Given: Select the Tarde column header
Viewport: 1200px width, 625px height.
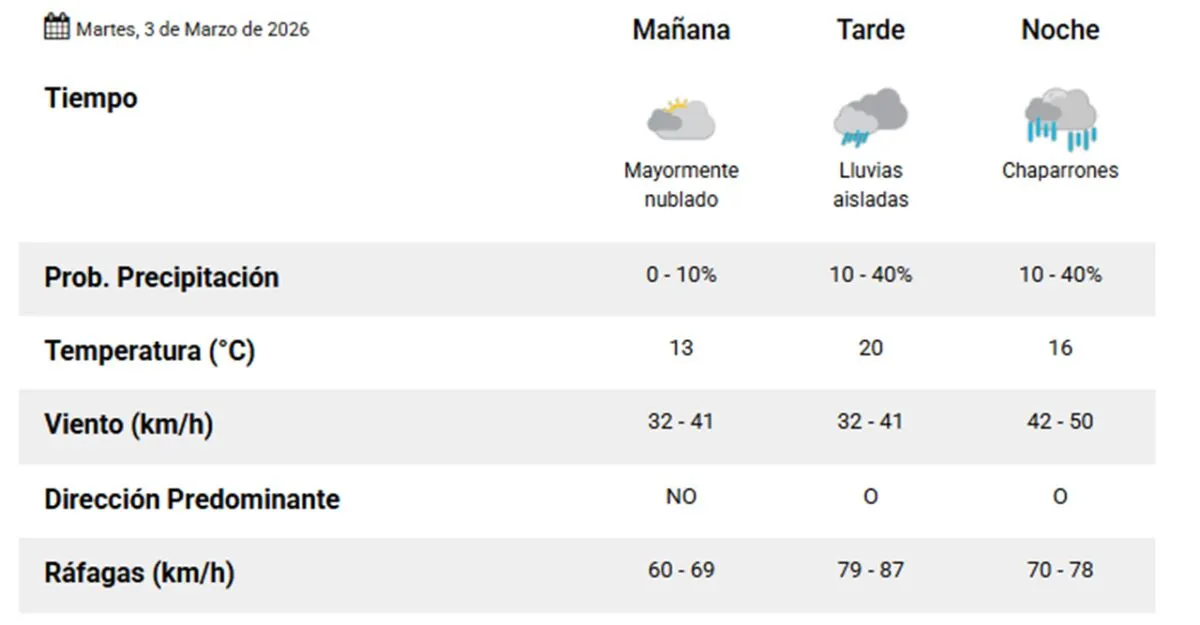Looking at the screenshot, I should click(x=870, y=30).
